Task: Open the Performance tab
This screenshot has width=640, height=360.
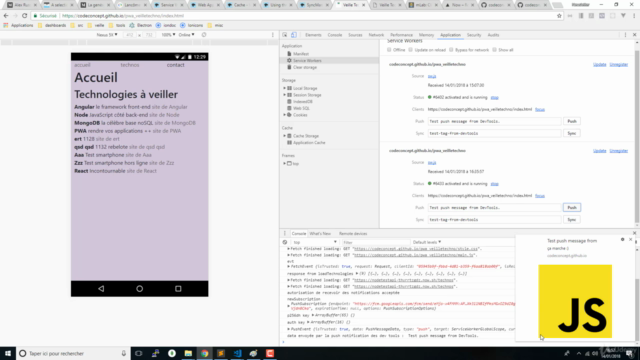Action: pyautogui.click(x=402, y=35)
